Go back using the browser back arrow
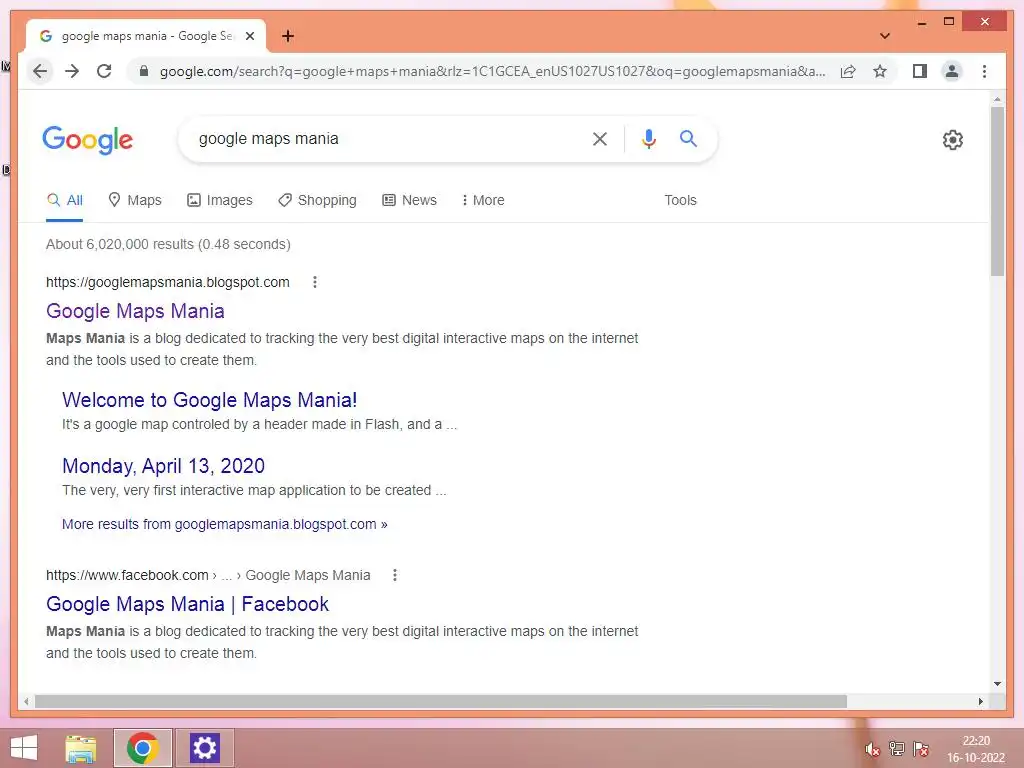 [40, 71]
